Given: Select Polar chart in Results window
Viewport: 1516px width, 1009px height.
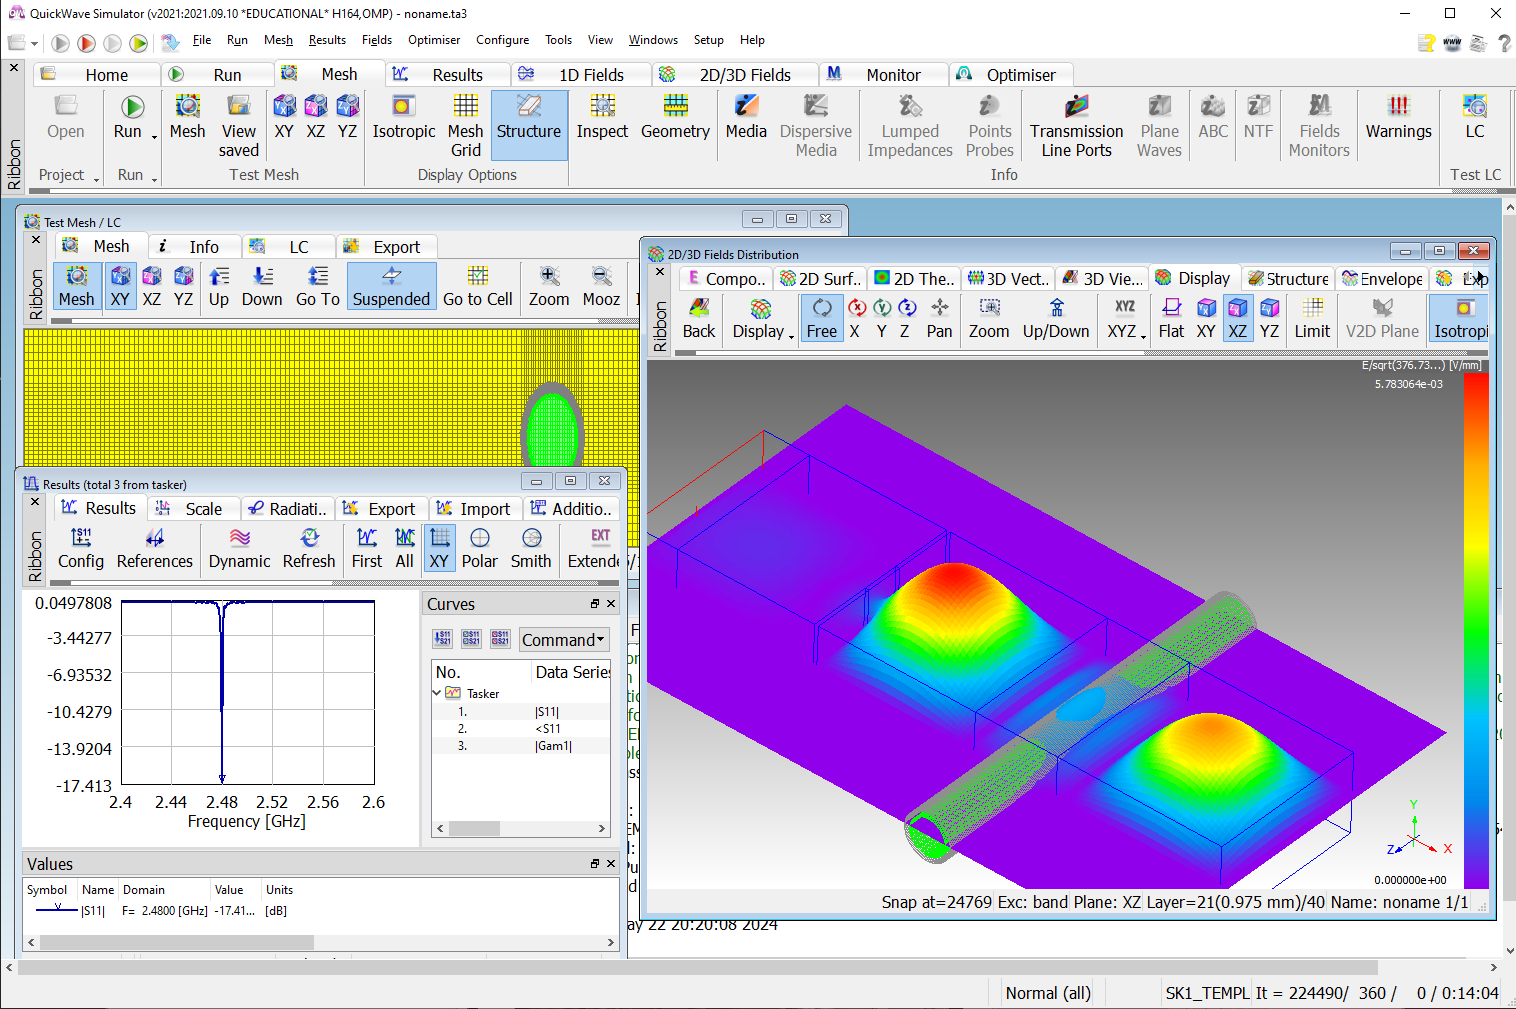Looking at the screenshot, I should [479, 548].
